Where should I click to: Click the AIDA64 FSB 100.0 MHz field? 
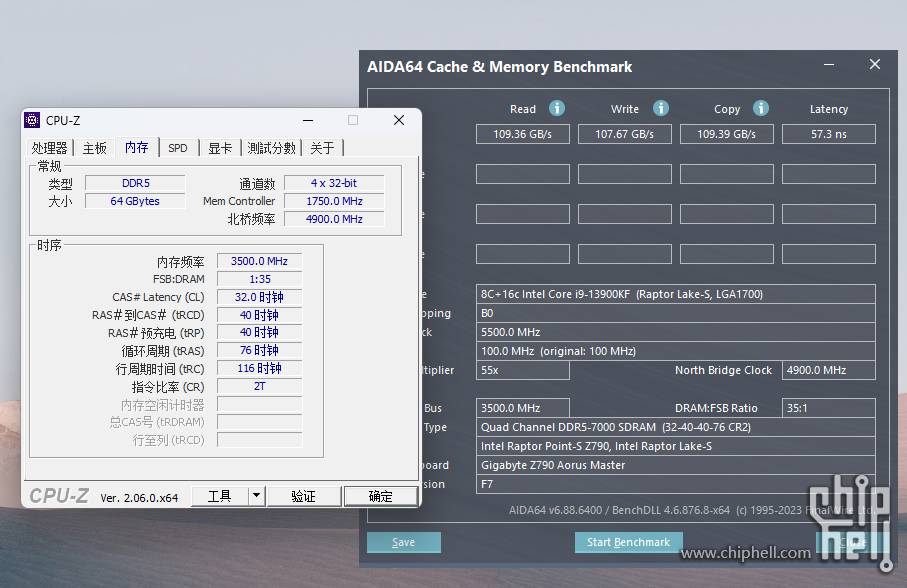tap(676, 351)
